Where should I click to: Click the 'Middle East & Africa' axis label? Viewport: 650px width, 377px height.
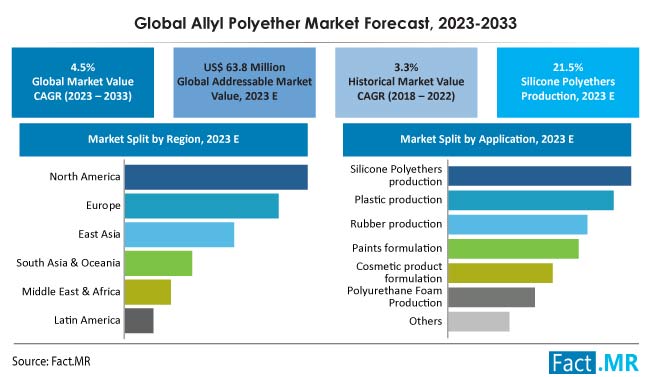point(71,291)
